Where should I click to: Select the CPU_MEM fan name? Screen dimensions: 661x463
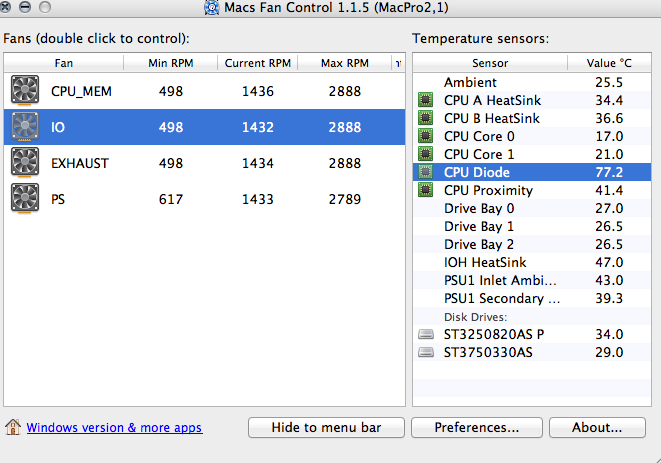81,92
